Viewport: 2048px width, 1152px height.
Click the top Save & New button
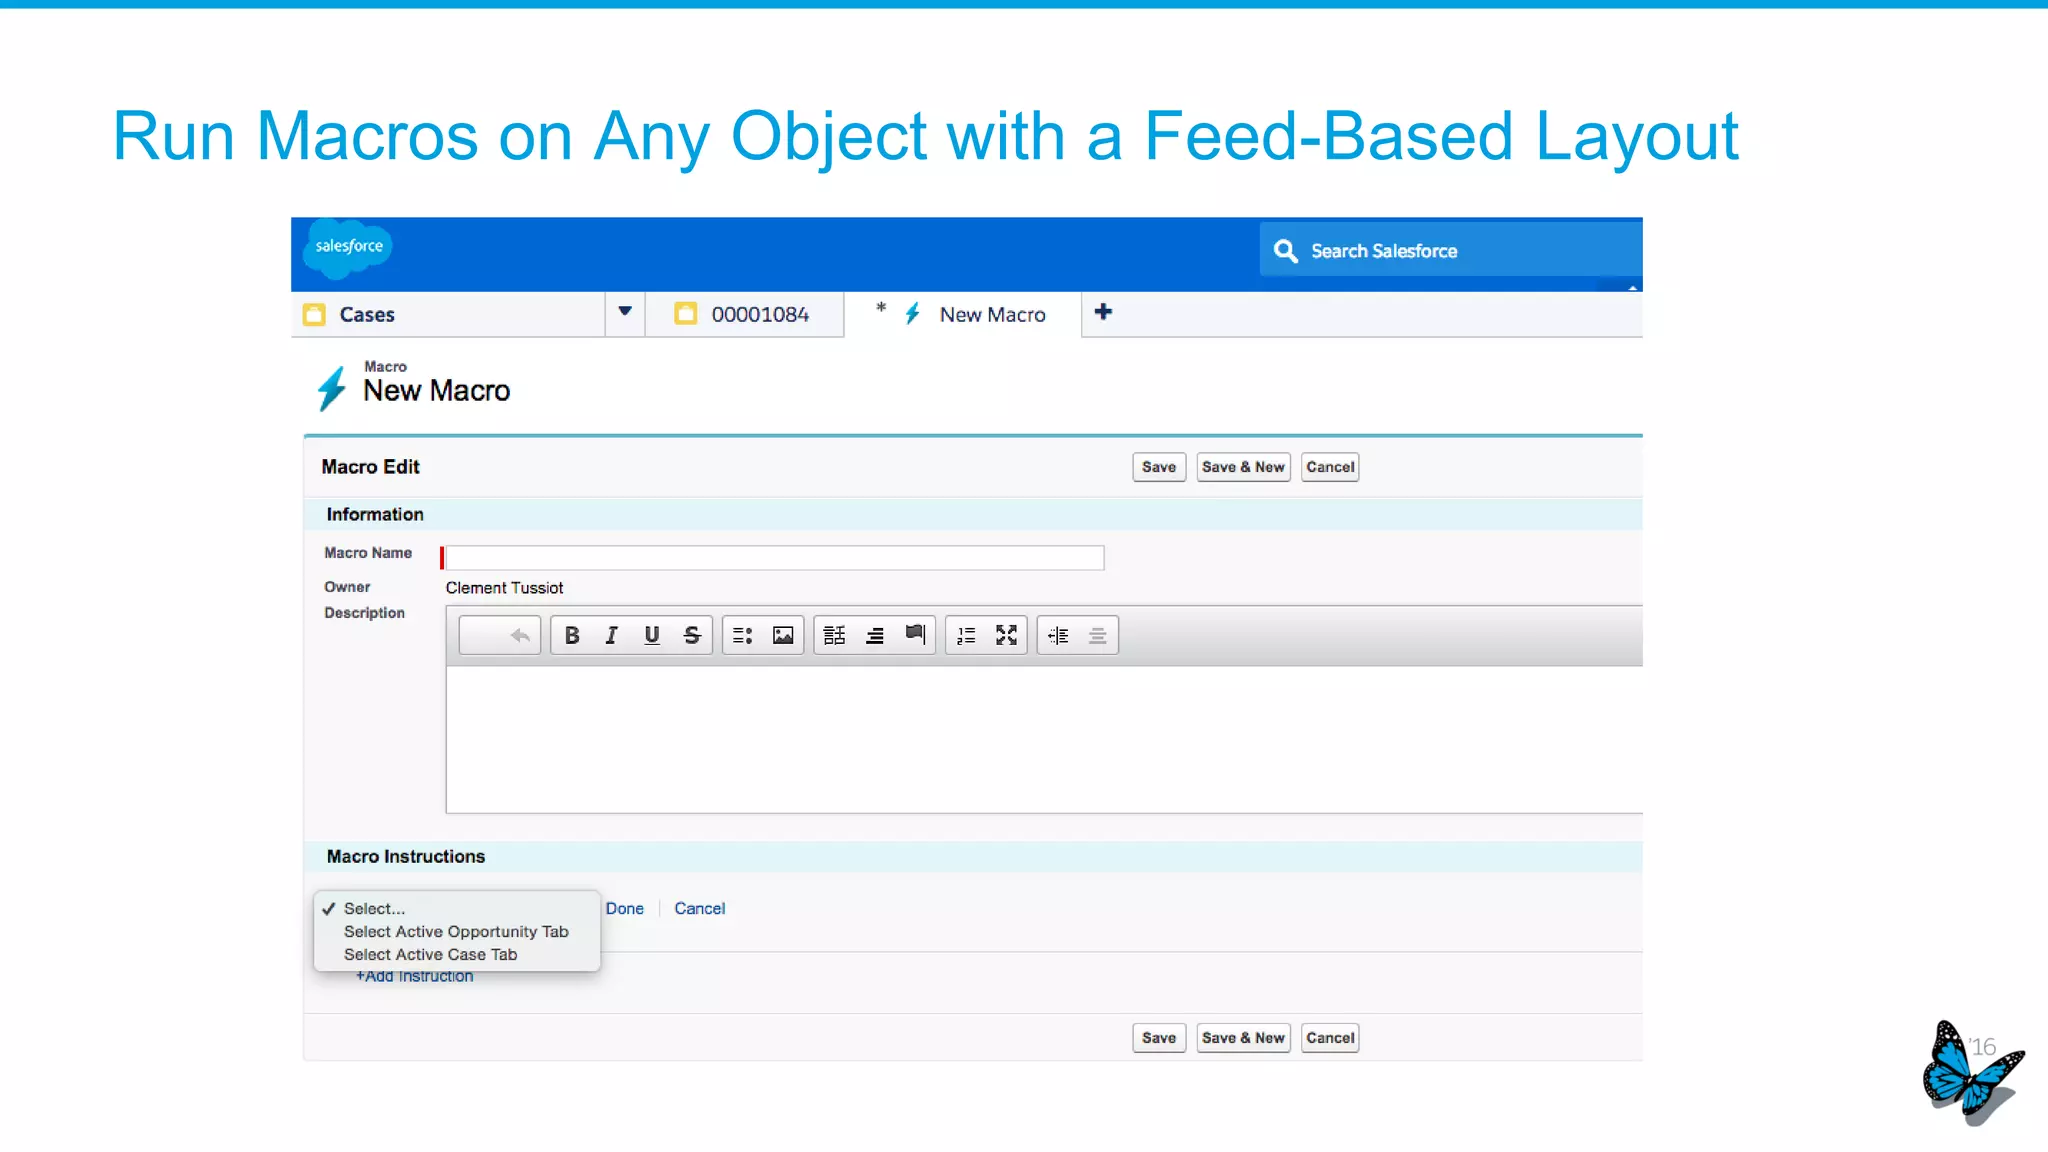1243,467
